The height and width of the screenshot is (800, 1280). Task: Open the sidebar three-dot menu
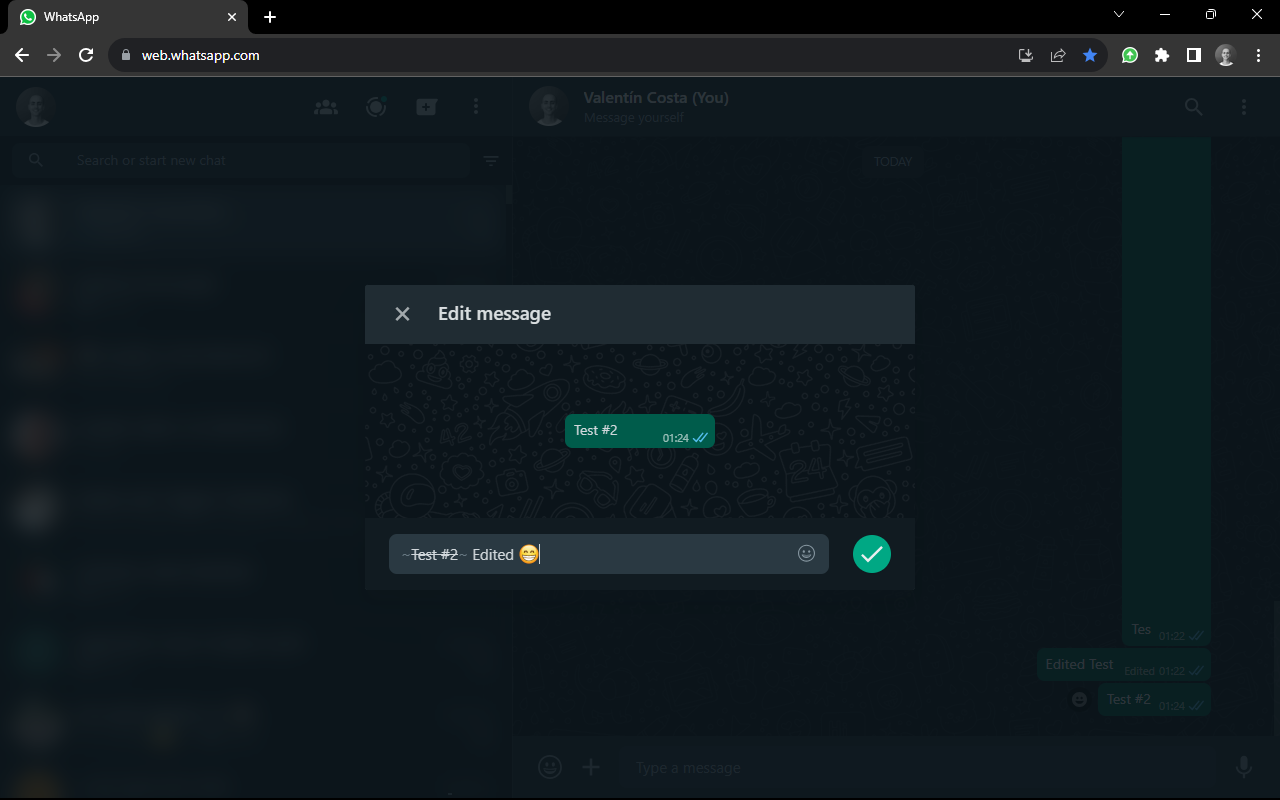(476, 106)
